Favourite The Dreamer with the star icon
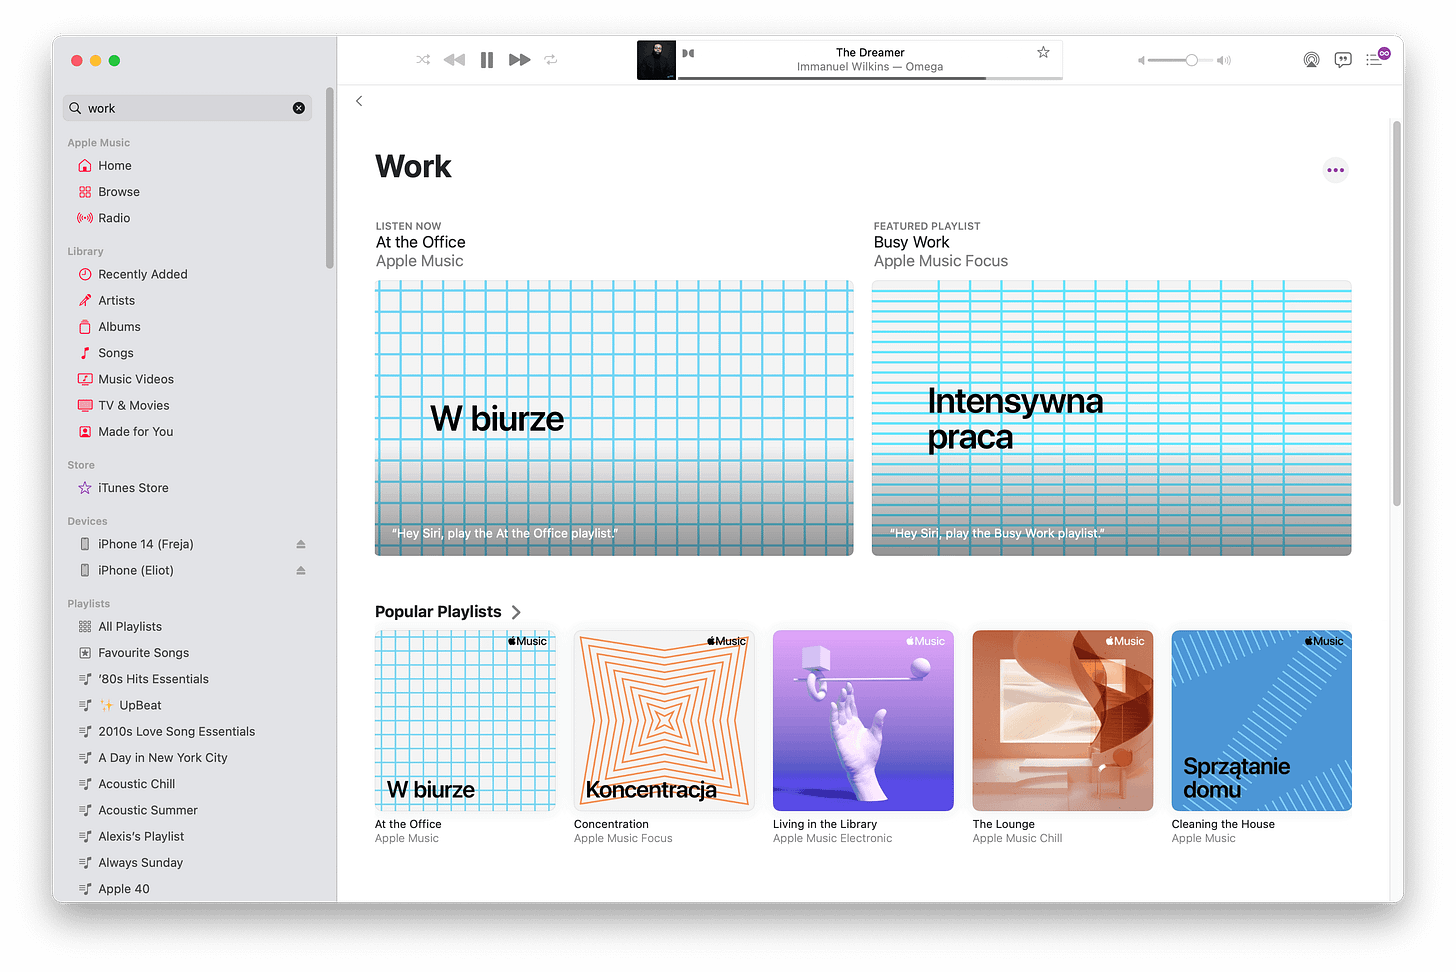The width and height of the screenshot is (1456, 972). (1043, 52)
